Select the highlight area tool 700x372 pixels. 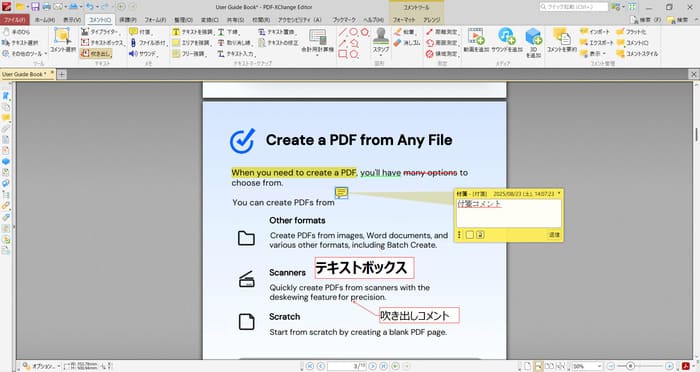pyautogui.click(x=191, y=42)
